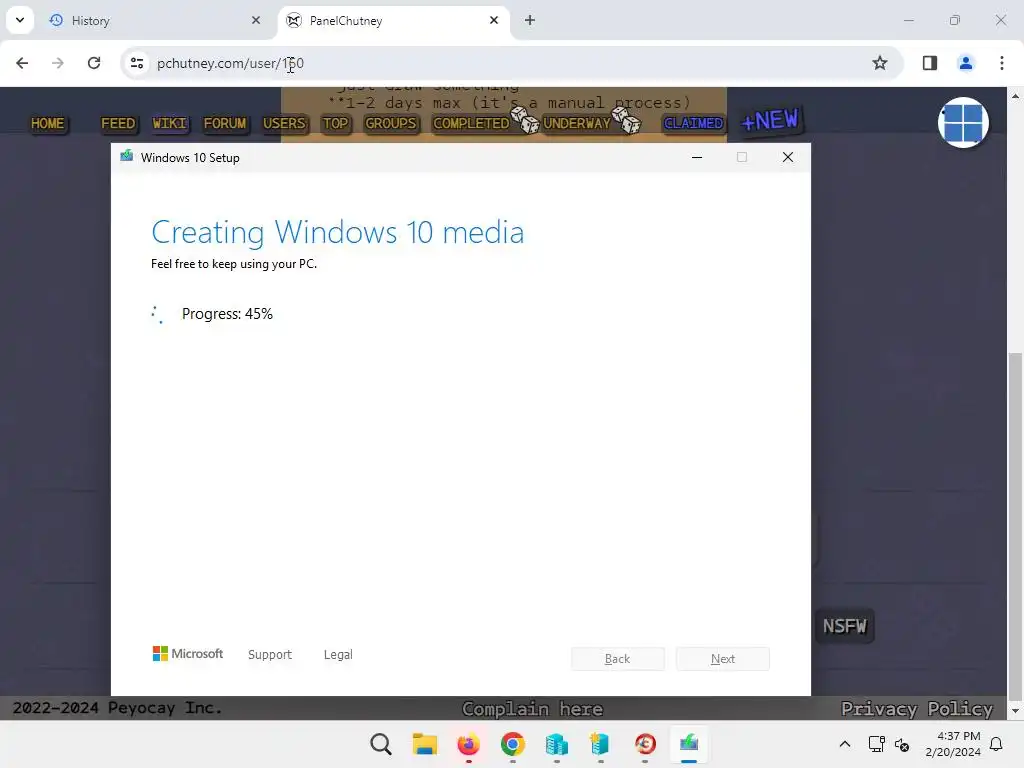Click the +NEW button on the site
1024x768 pixels.
[771, 120]
